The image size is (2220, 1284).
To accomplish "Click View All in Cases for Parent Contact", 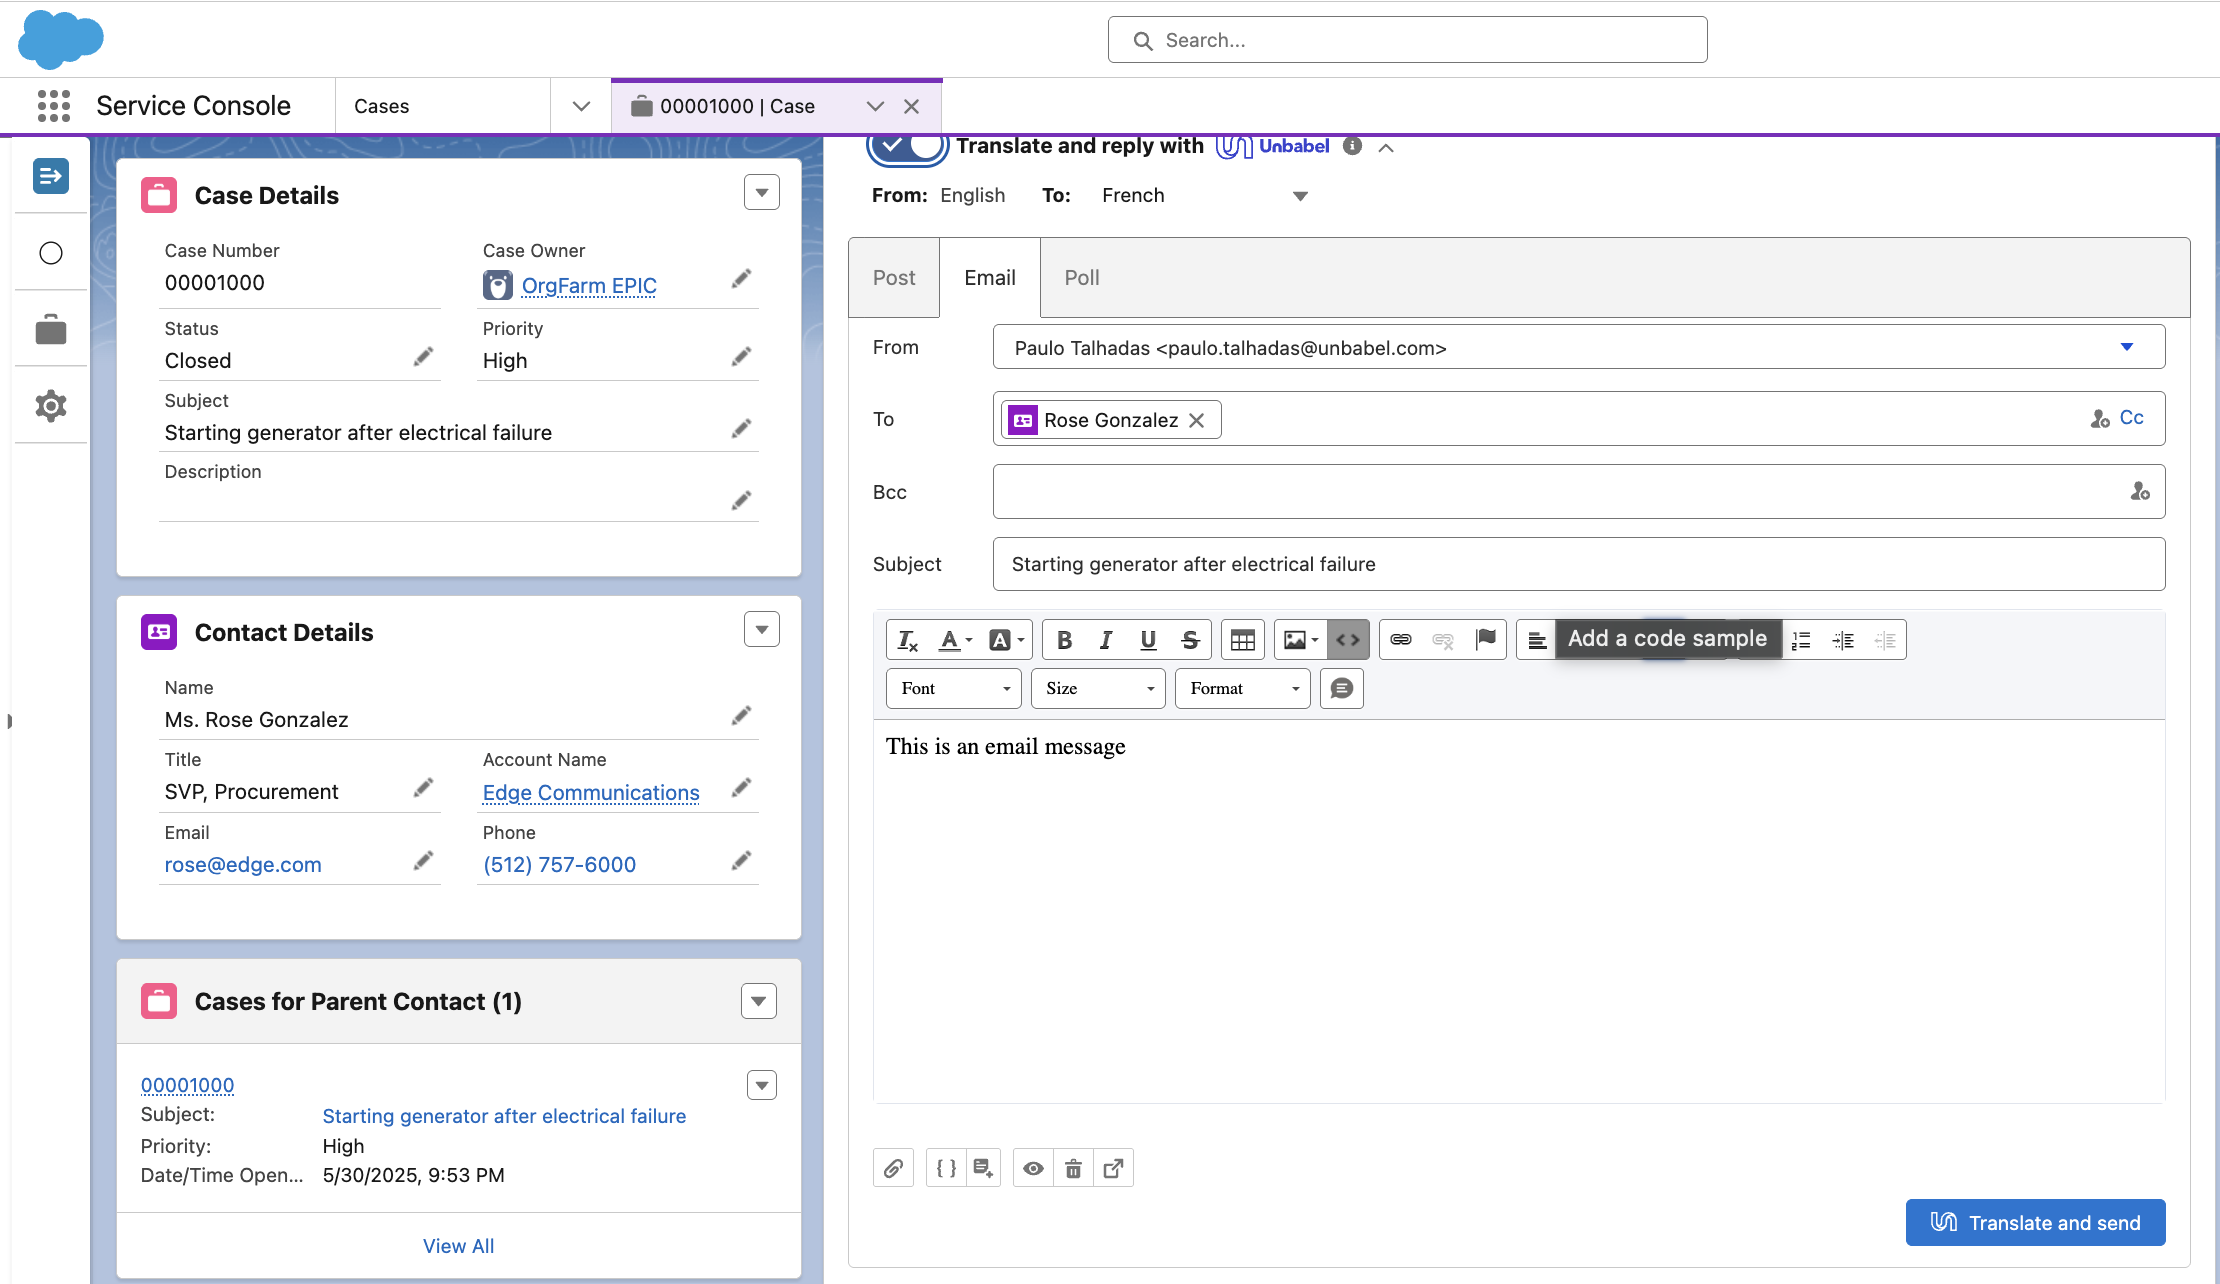I will tap(458, 1246).
